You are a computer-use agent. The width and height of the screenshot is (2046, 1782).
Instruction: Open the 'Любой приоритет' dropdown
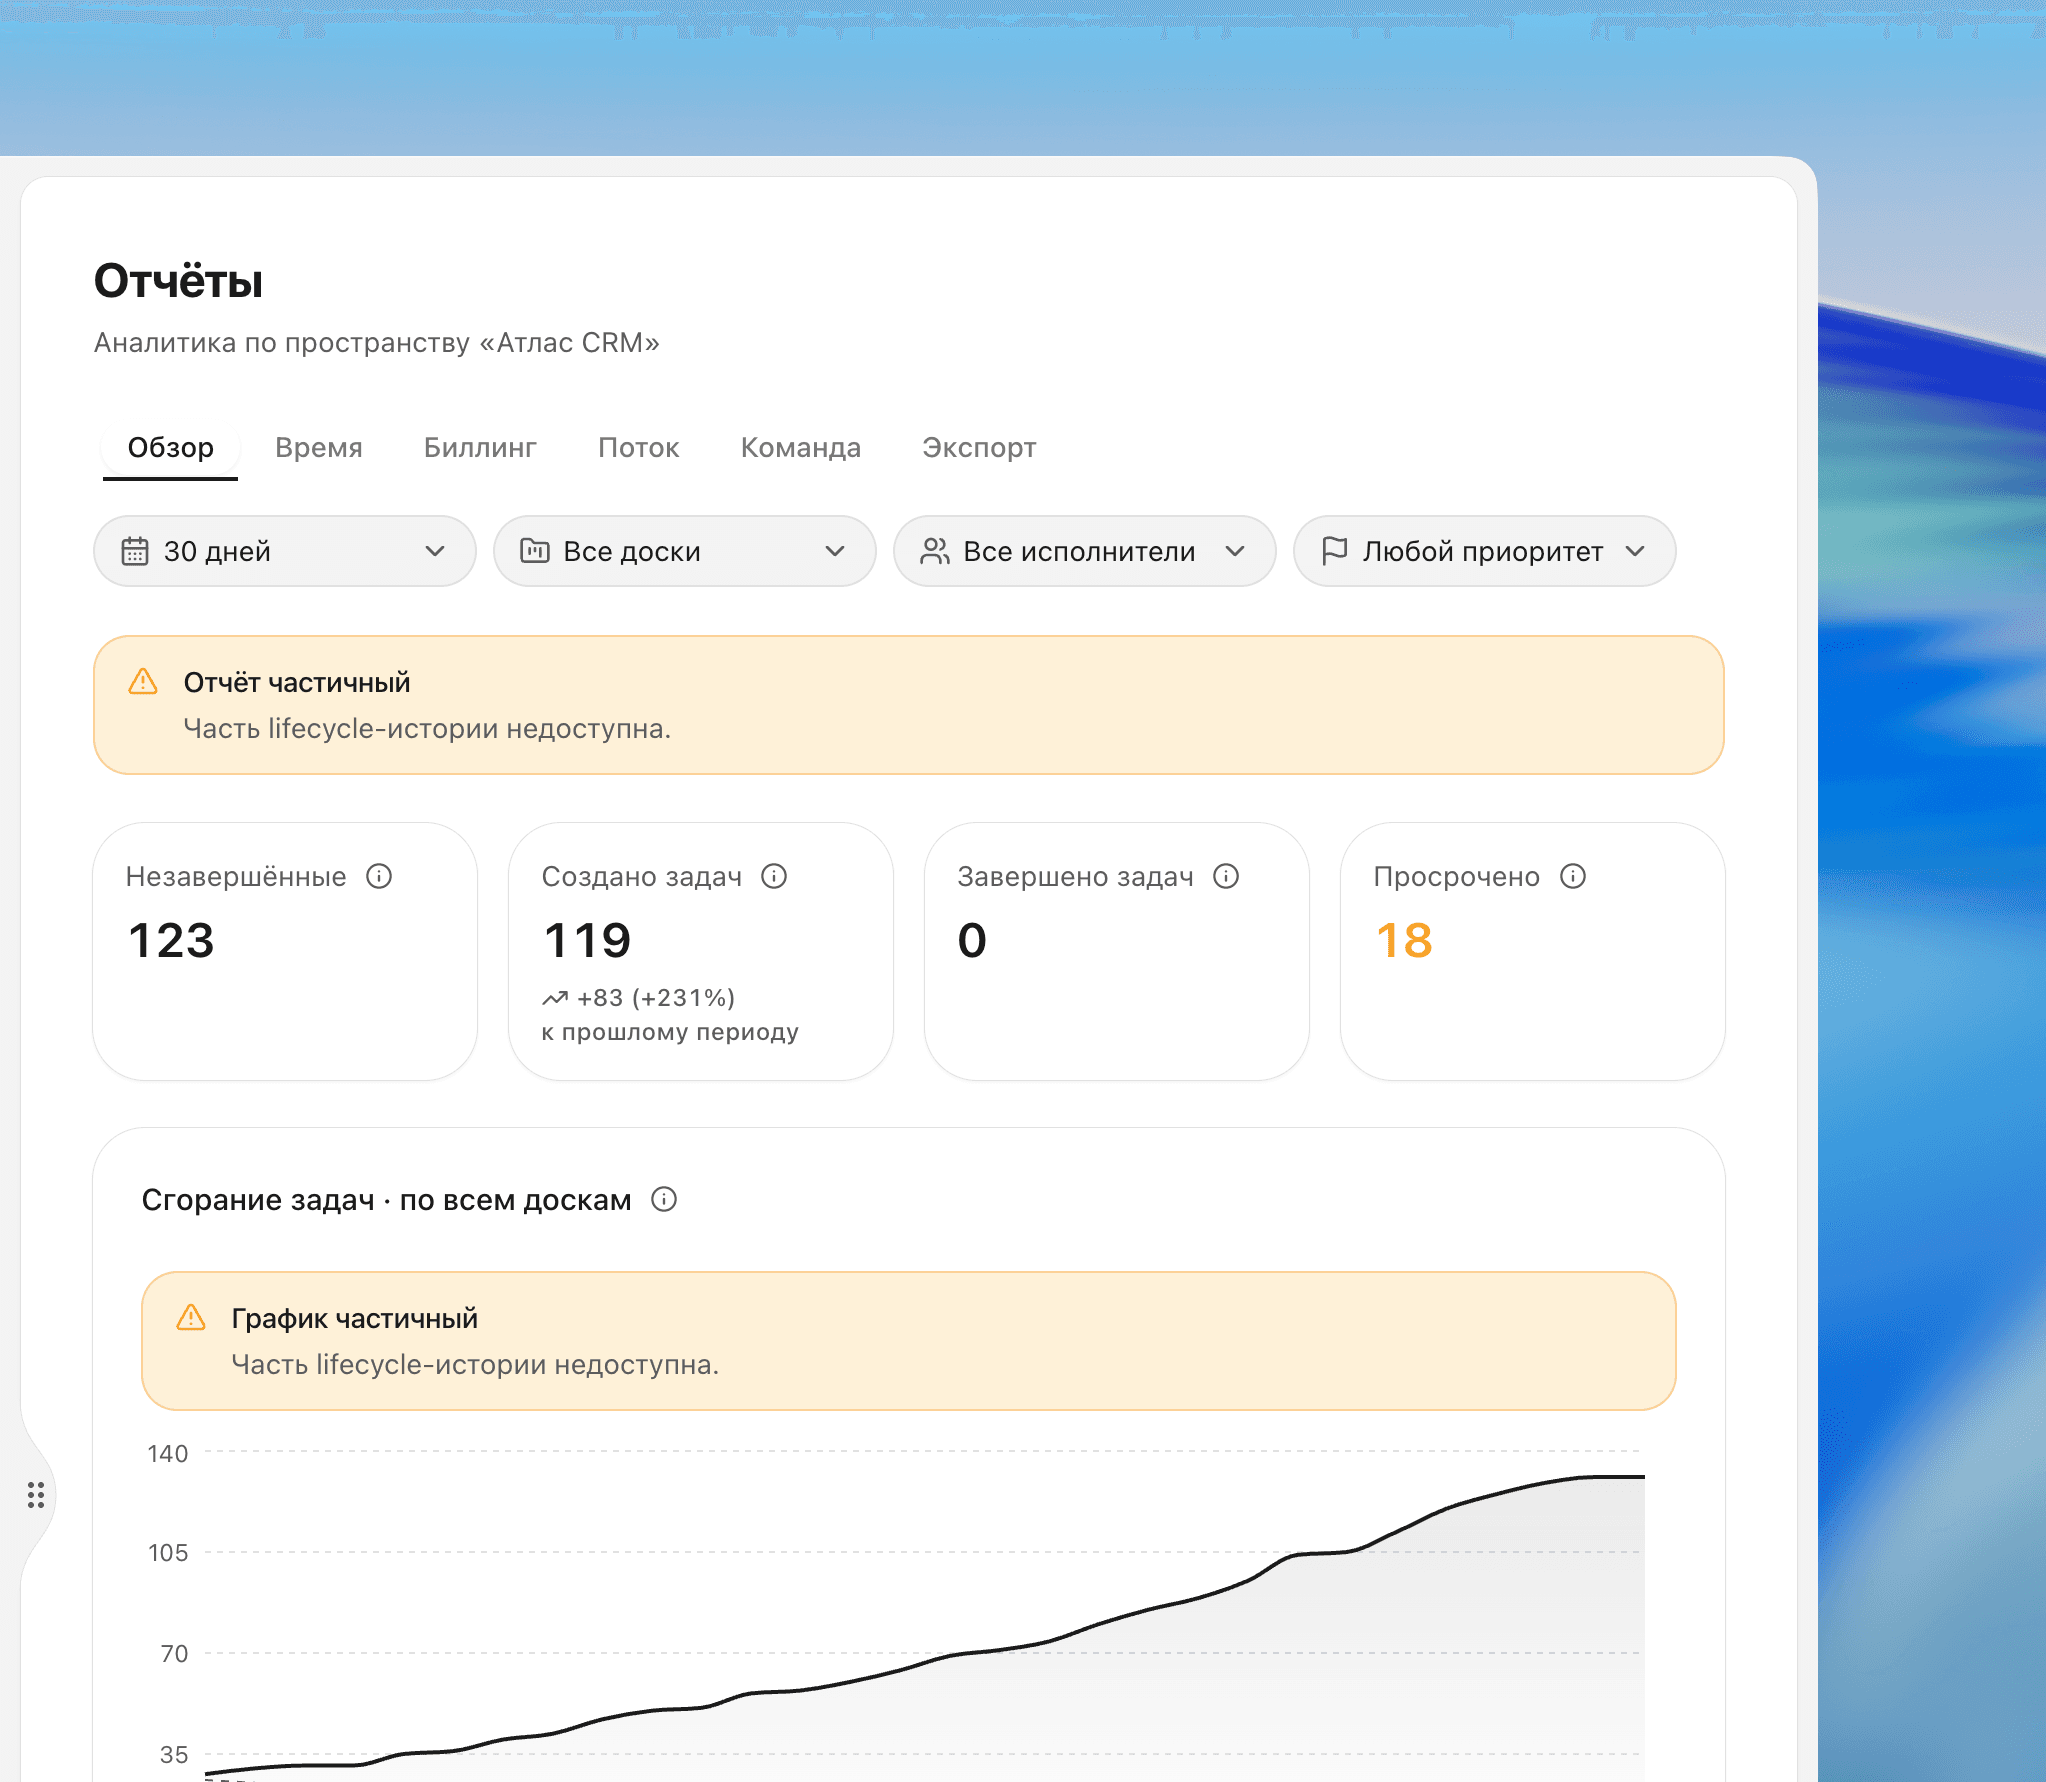tap(1485, 551)
